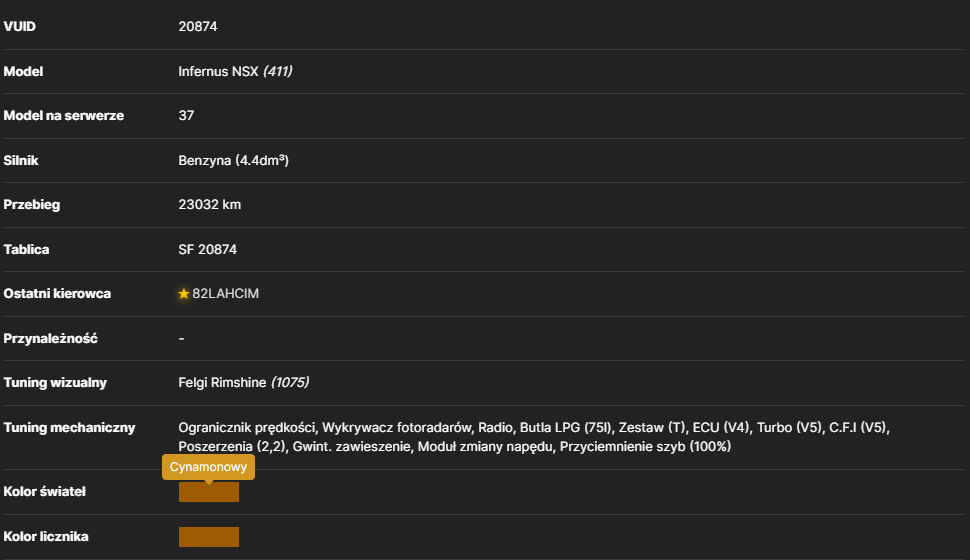Click the Ostatni kierowca row label
The width and height of the screenshot is (970, 560).
57,294
